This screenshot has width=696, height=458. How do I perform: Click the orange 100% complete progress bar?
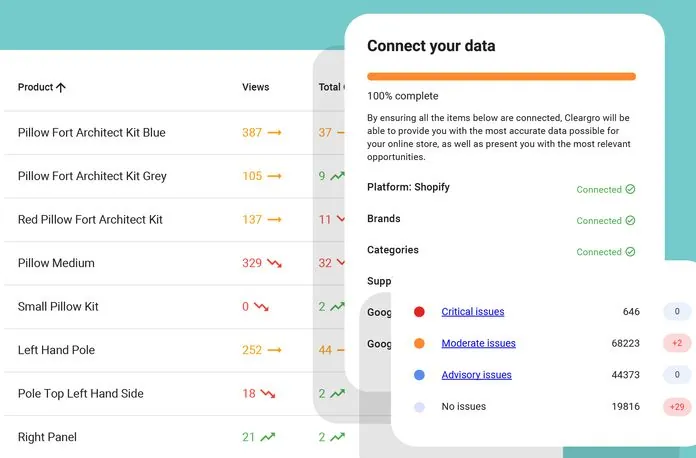501,76
